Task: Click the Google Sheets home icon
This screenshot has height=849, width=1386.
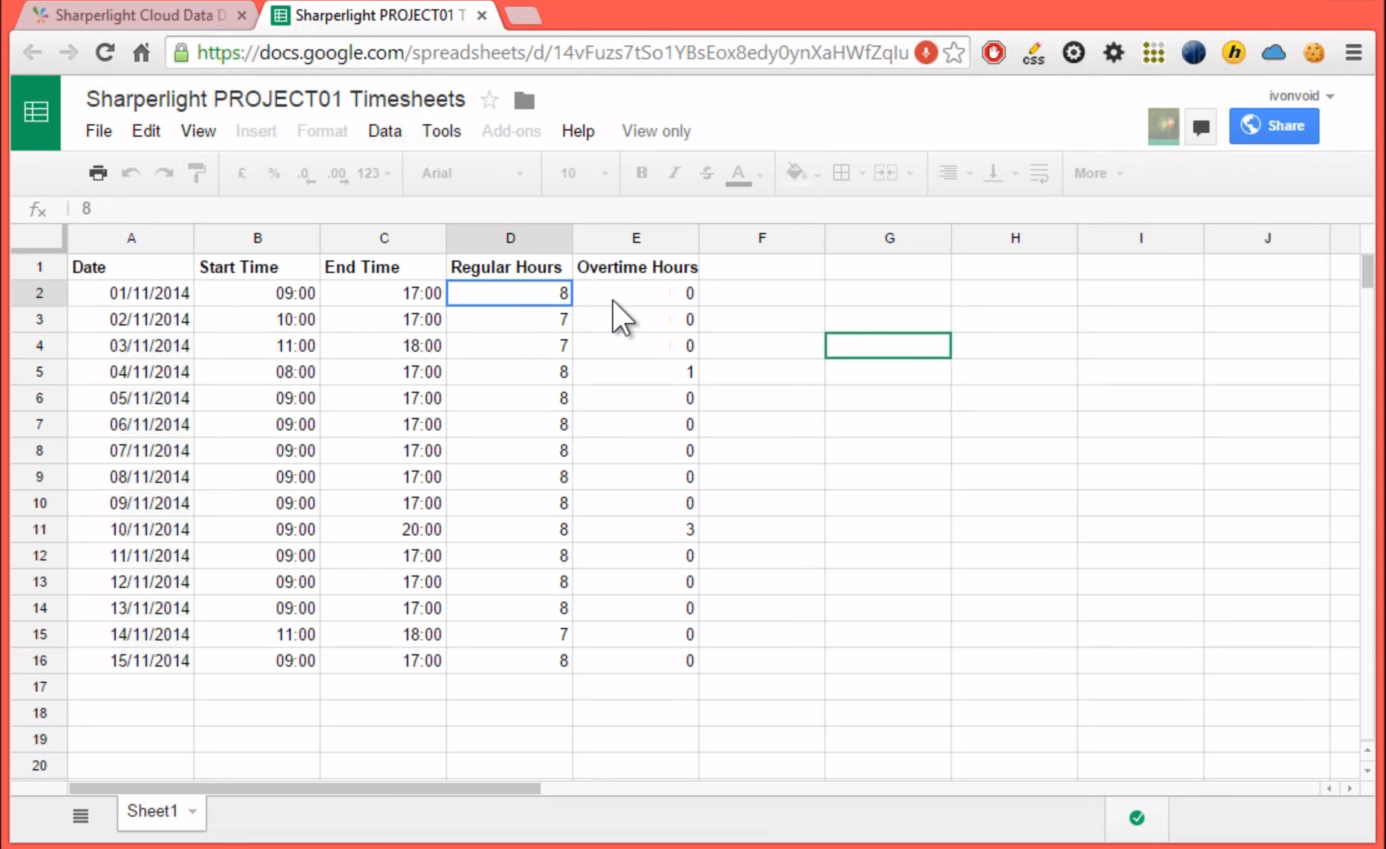Action: (x=36, y=112)
